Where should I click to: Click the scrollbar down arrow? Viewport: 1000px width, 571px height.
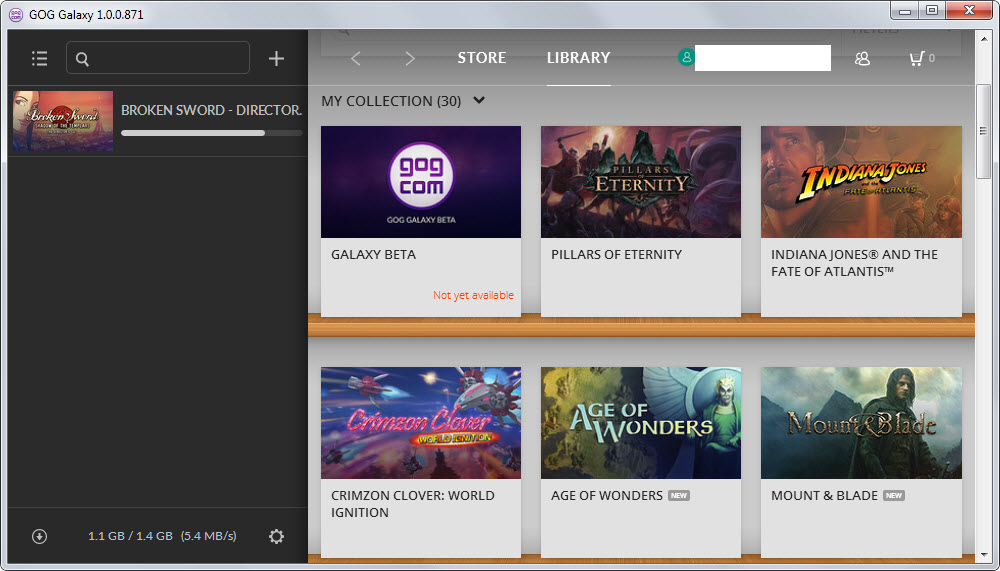pyautogui.click(x=983, y=556)
